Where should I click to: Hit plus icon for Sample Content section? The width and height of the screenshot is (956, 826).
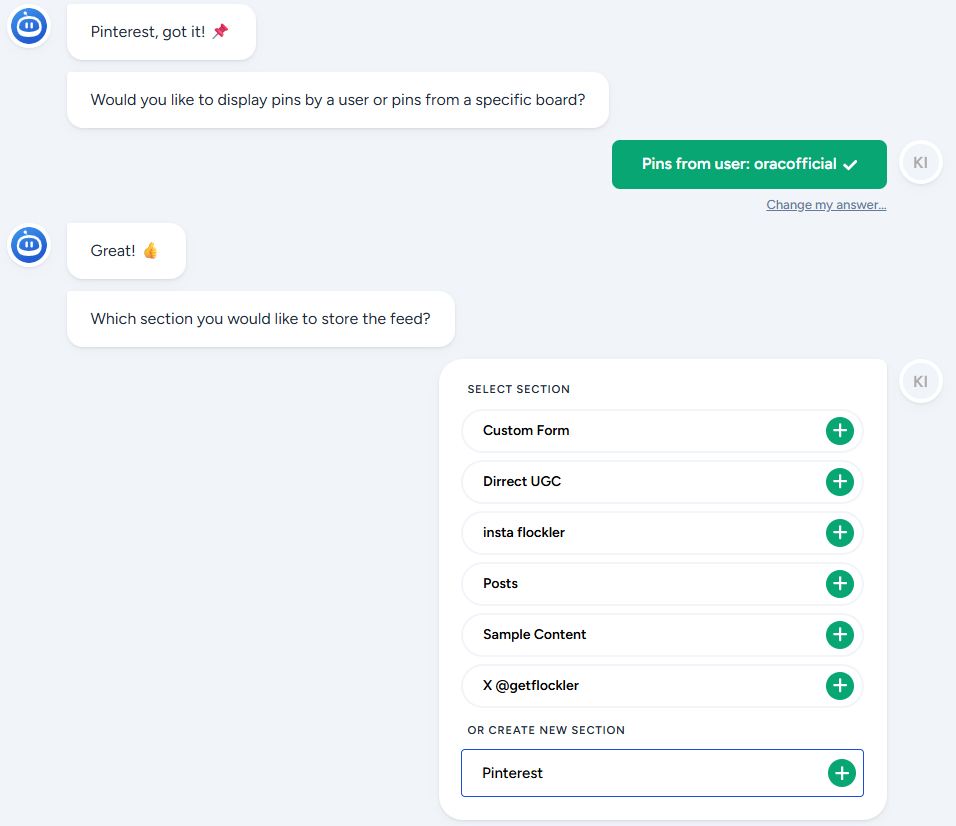click(x=839, y=635)
